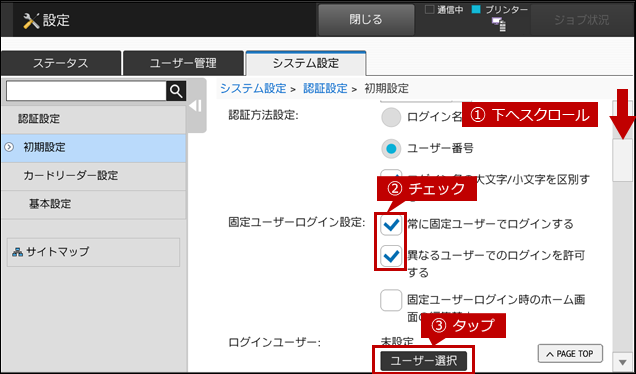Select the システム設定 tab
This screenshot has height=374, width=636.
click(x=306, y=63)
